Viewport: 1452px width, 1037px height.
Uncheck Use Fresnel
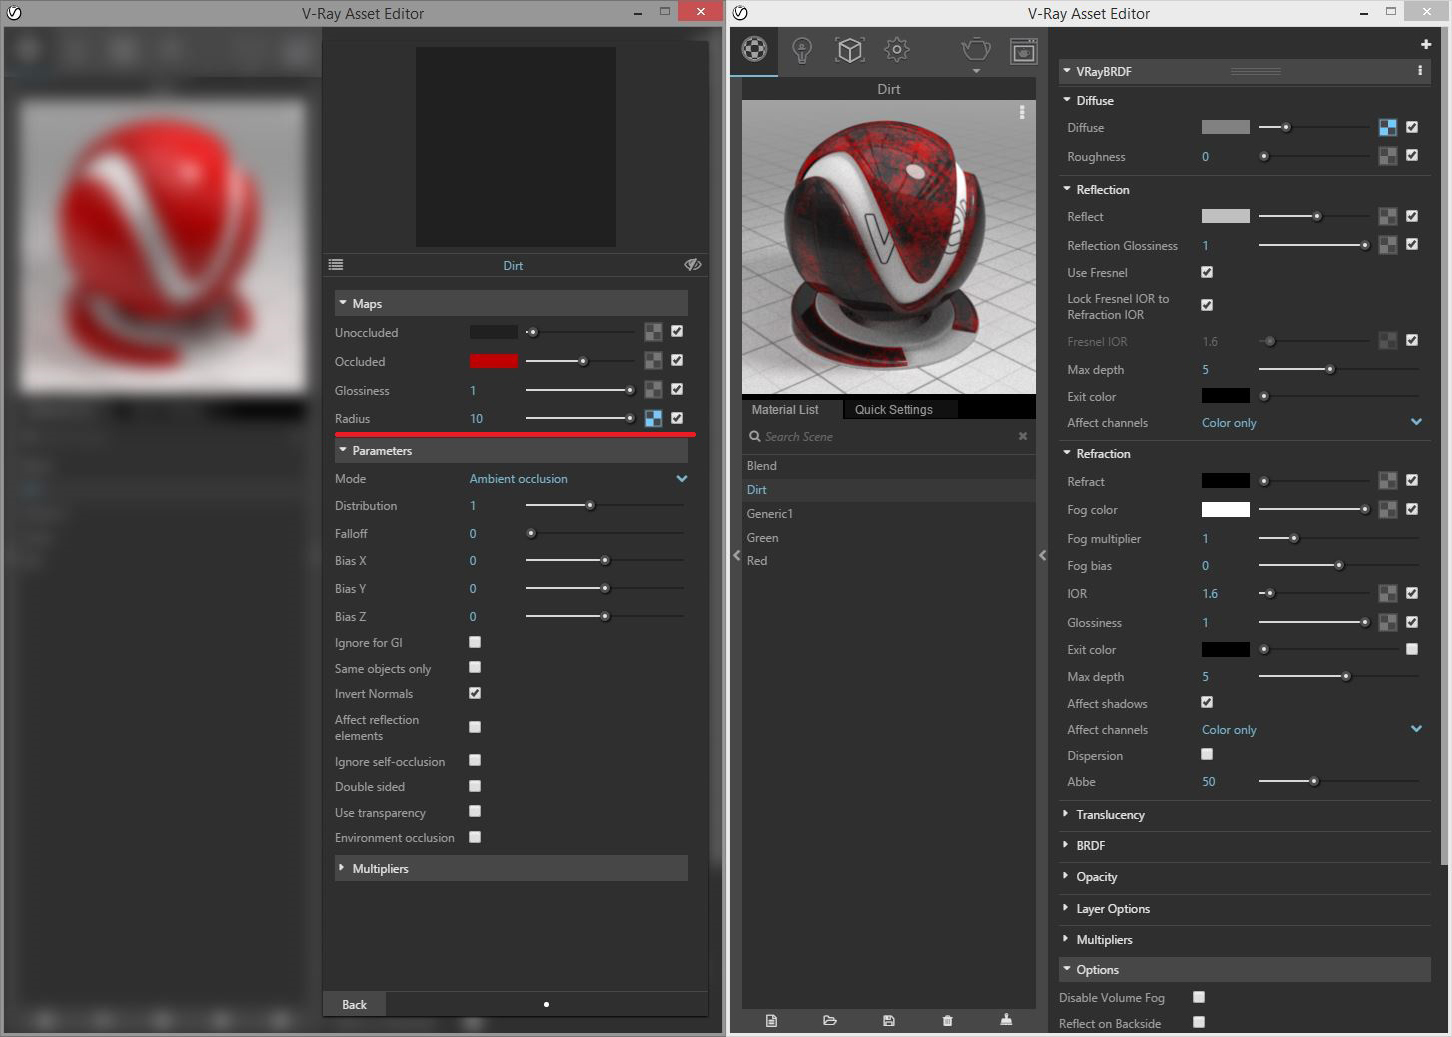coord(1207,272)
